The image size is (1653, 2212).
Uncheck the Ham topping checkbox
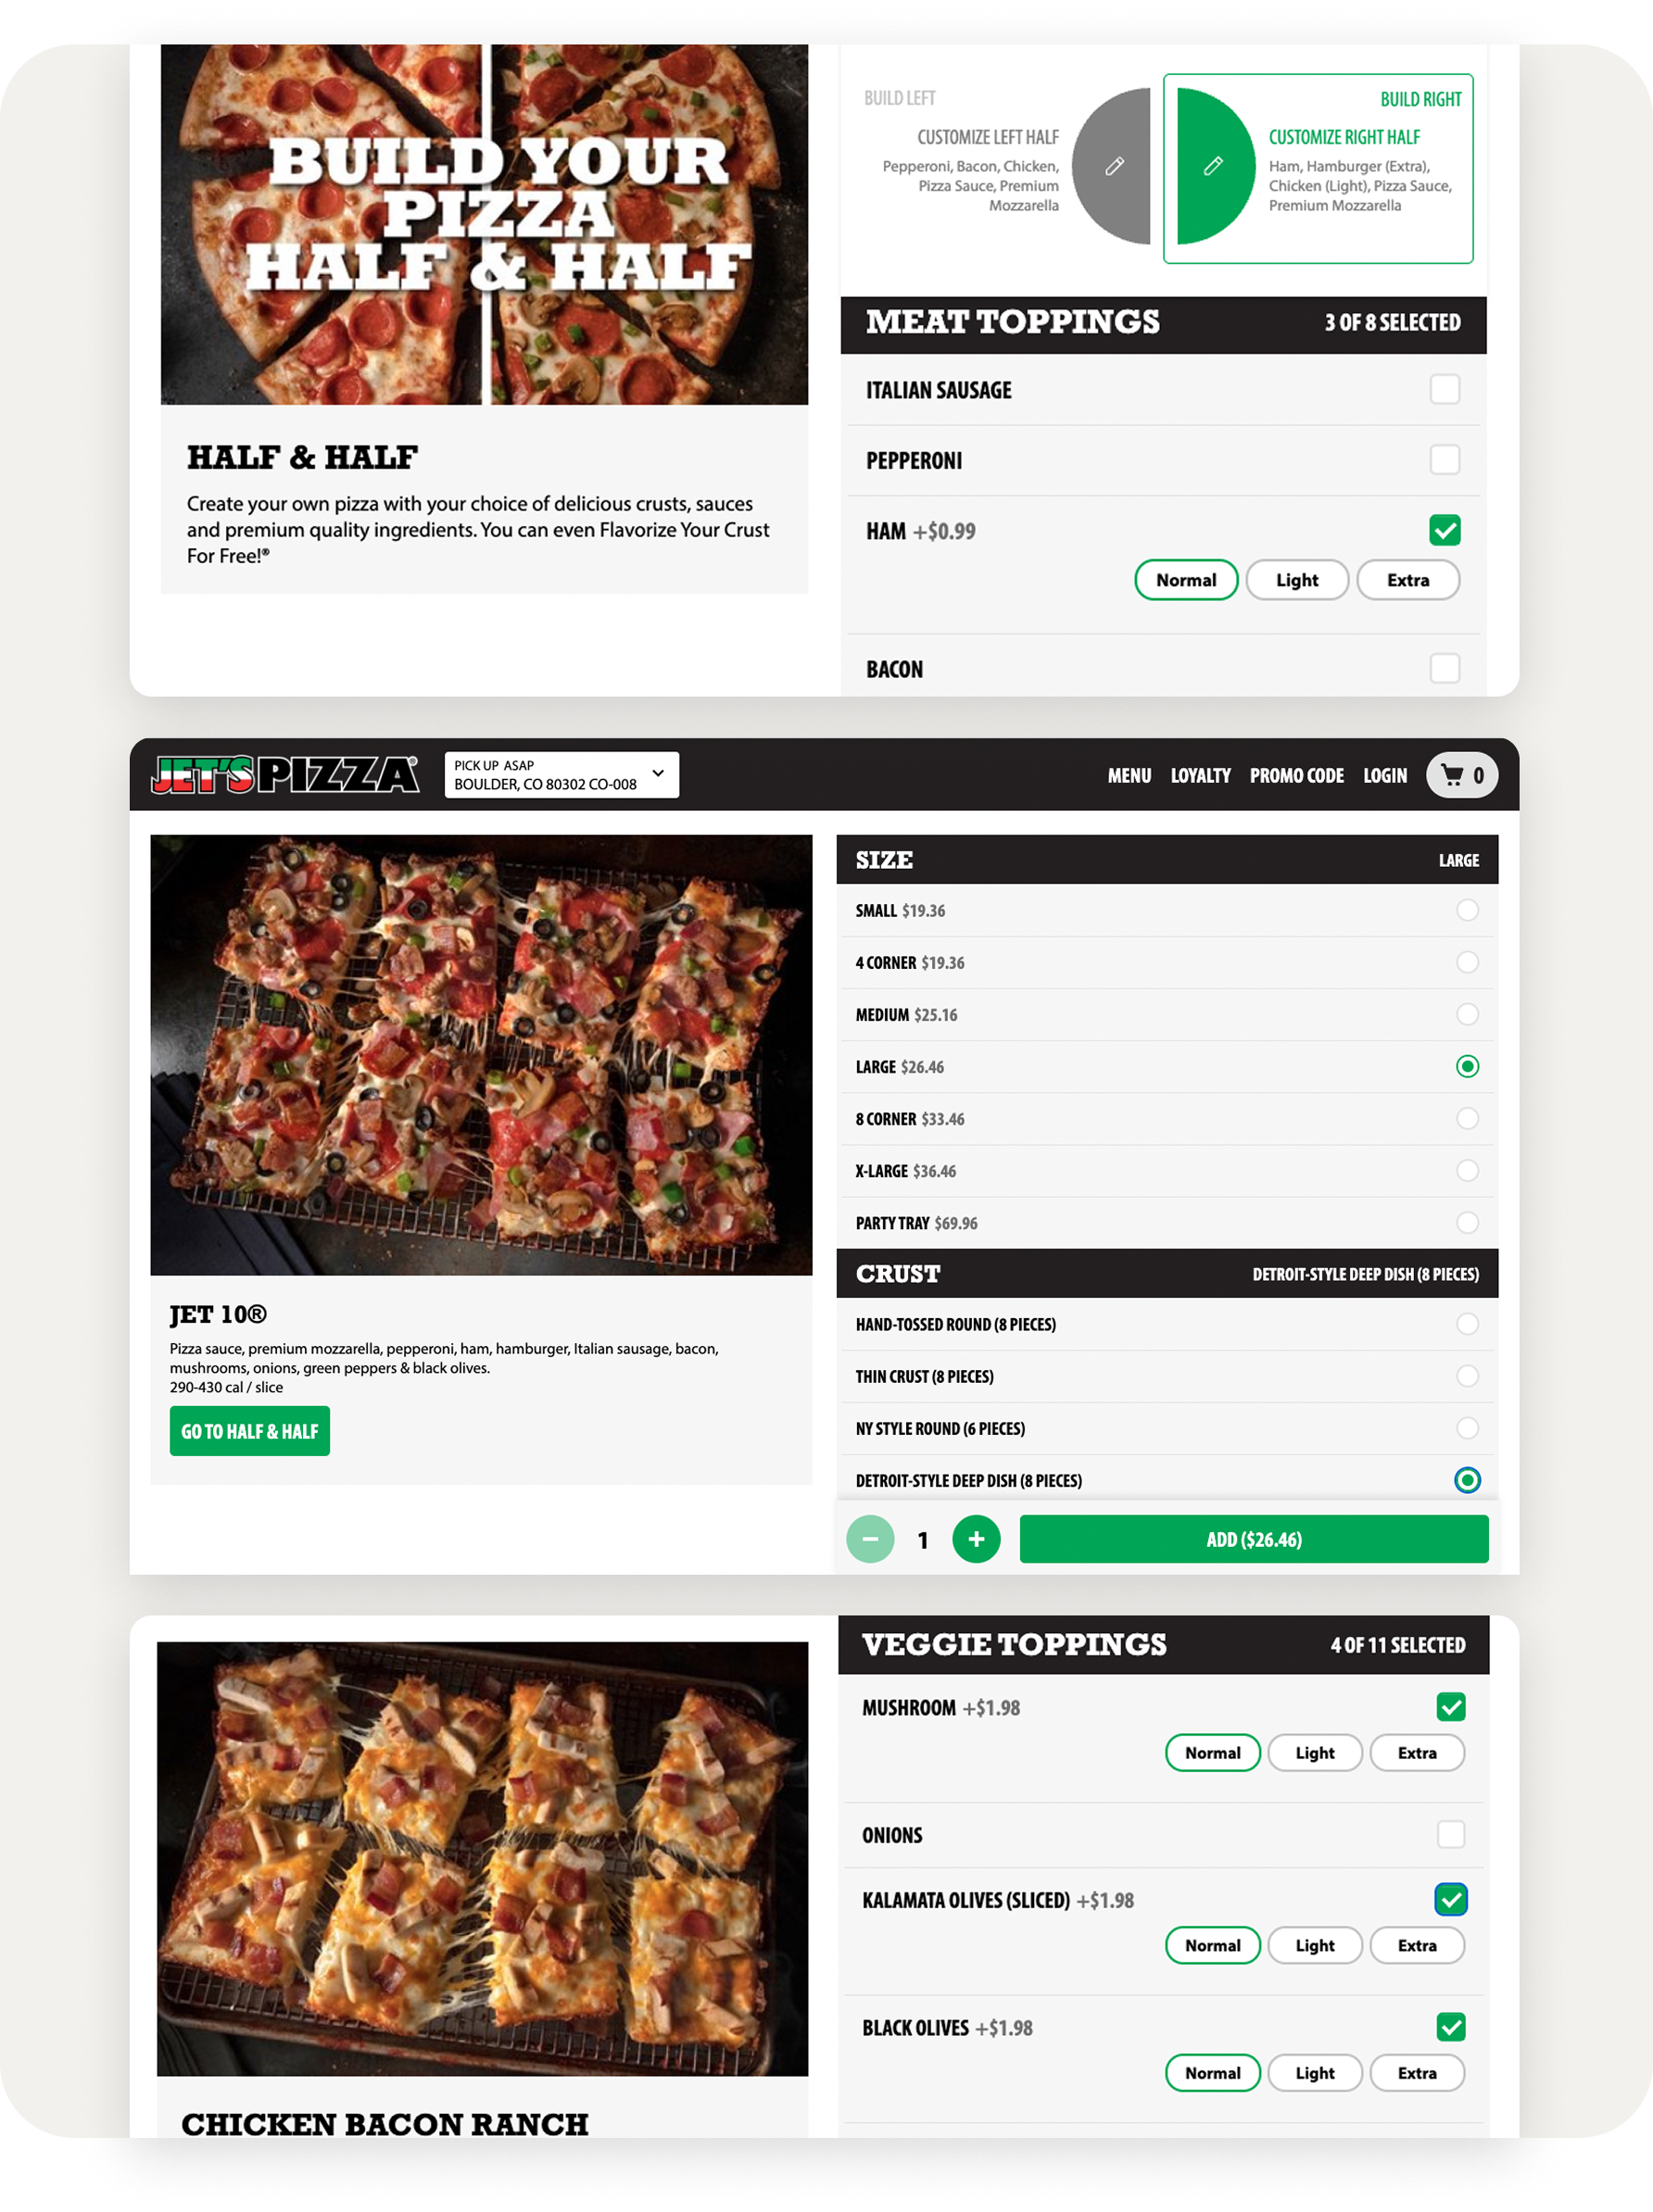tap(1444, 530)
